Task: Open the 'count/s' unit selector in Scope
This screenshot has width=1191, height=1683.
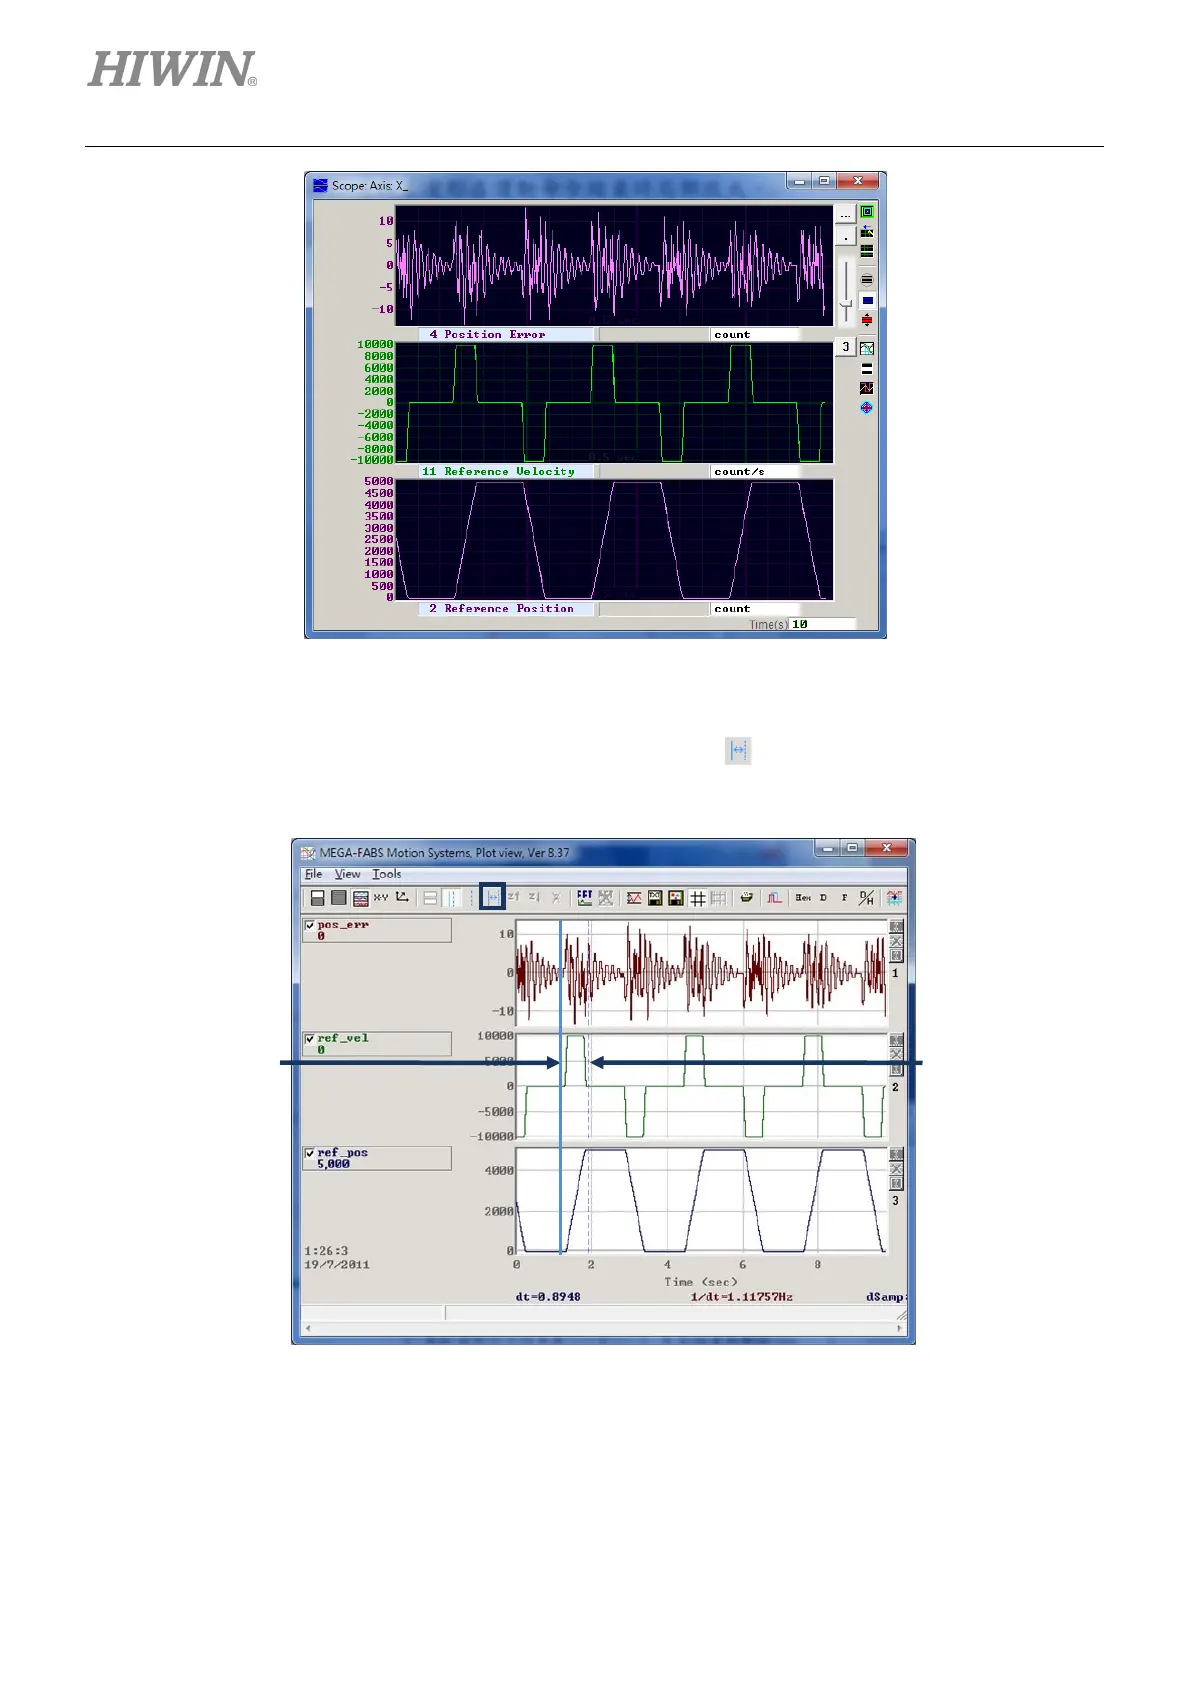Action: tap(755, 471)
